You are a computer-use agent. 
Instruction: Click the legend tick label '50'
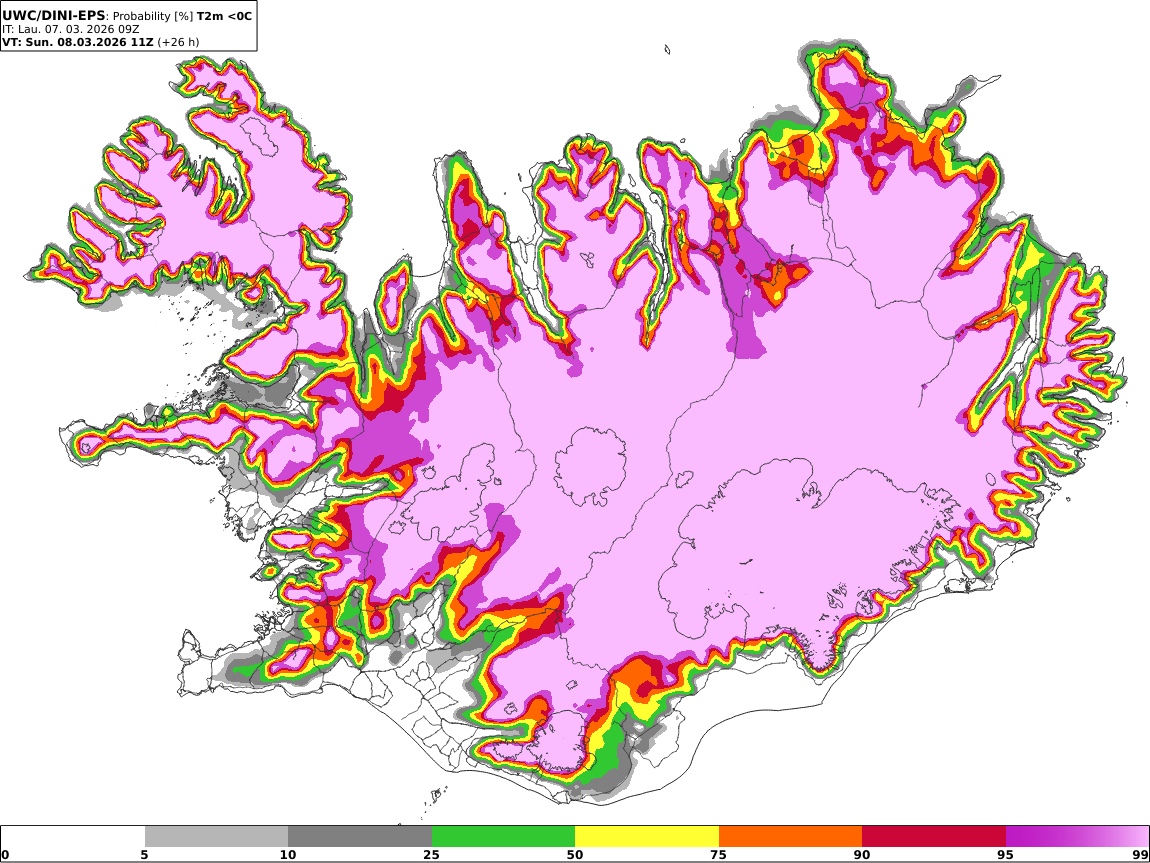[575, 854]
